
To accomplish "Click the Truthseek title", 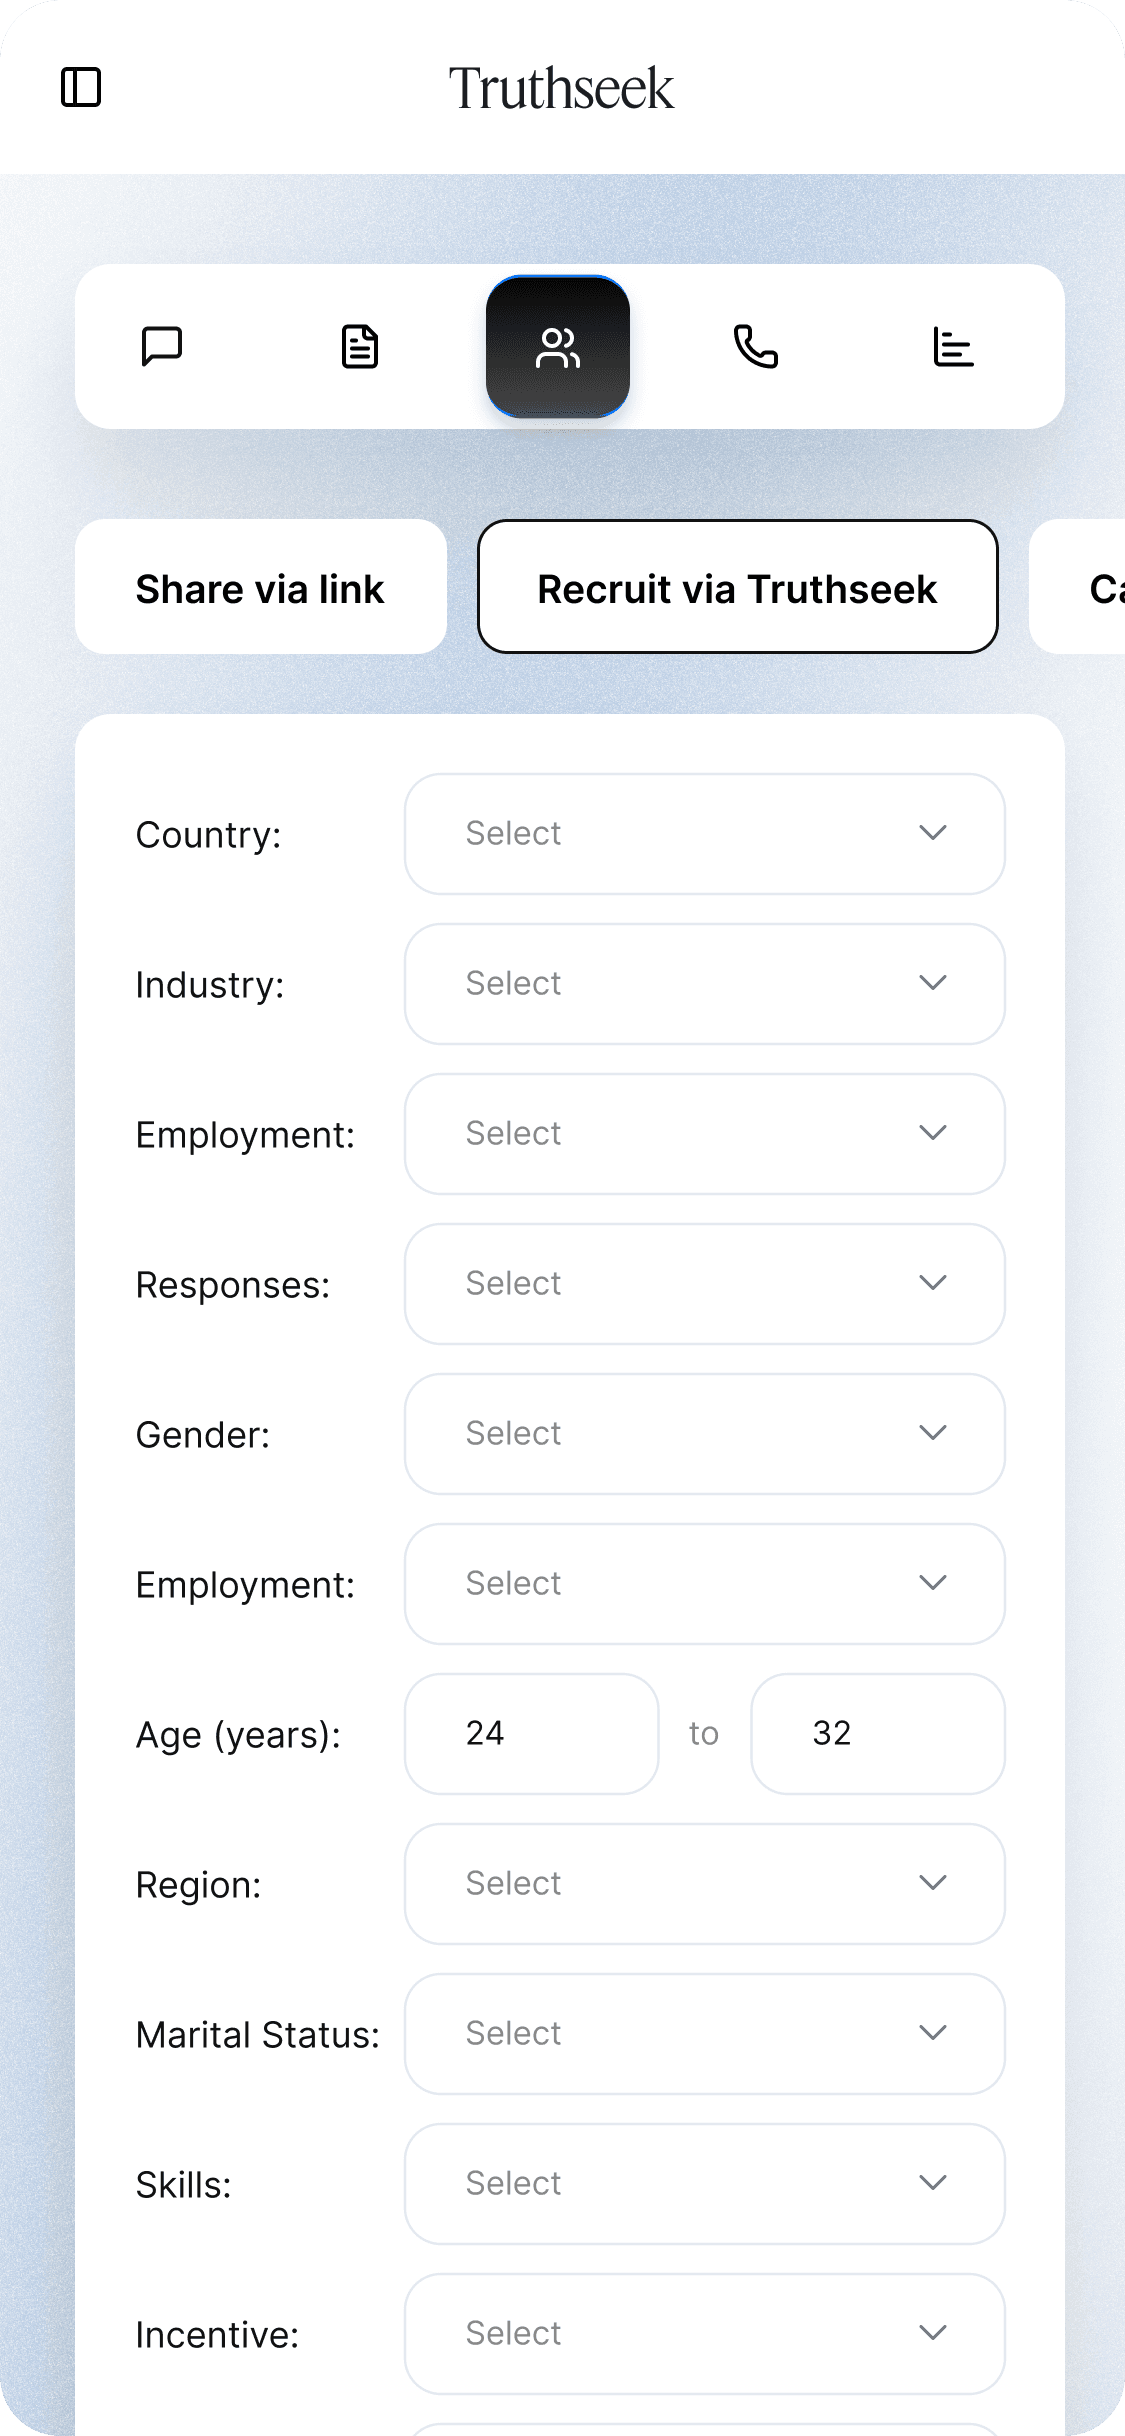I will (562, 88).
